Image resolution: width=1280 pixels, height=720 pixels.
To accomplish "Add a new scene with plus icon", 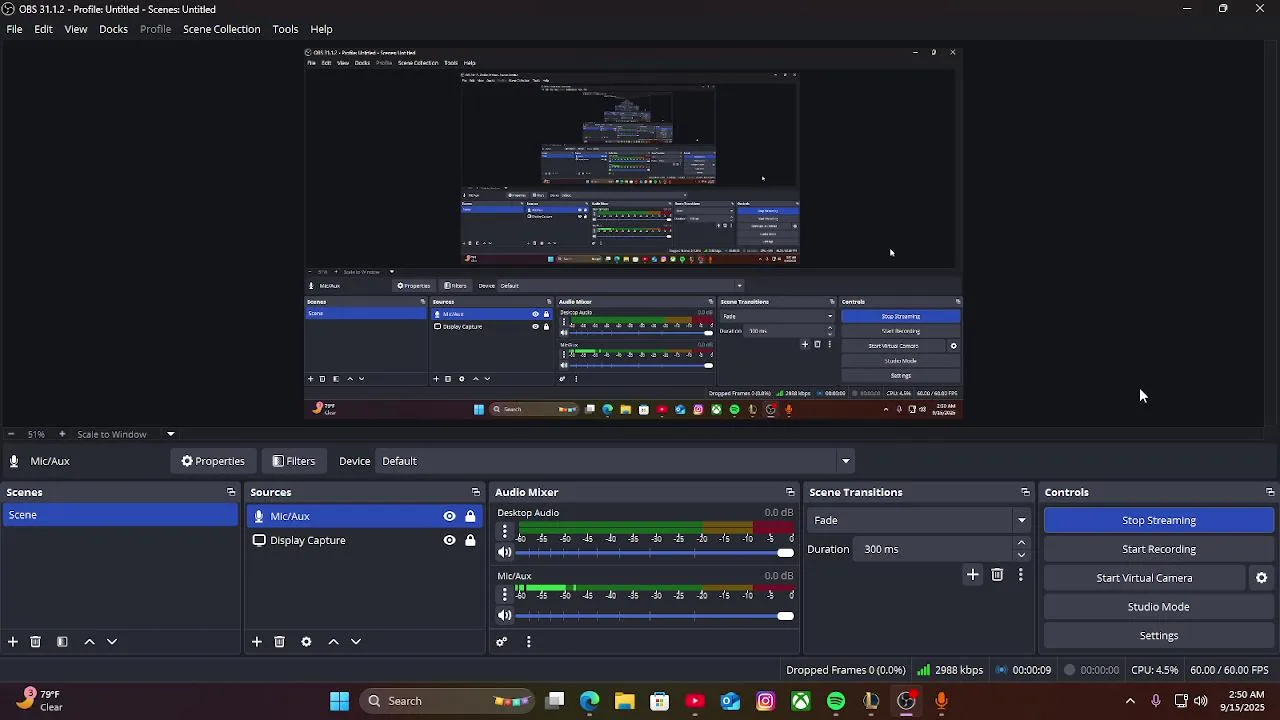I will [x=13, y=642].
